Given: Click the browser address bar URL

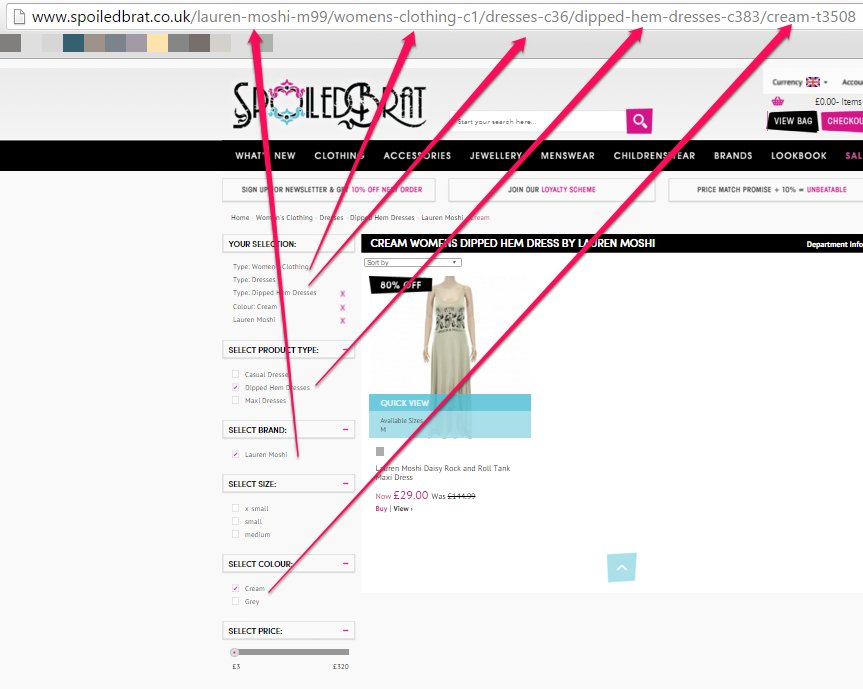Looking at the screenshot, I should [x=444, y=17].
